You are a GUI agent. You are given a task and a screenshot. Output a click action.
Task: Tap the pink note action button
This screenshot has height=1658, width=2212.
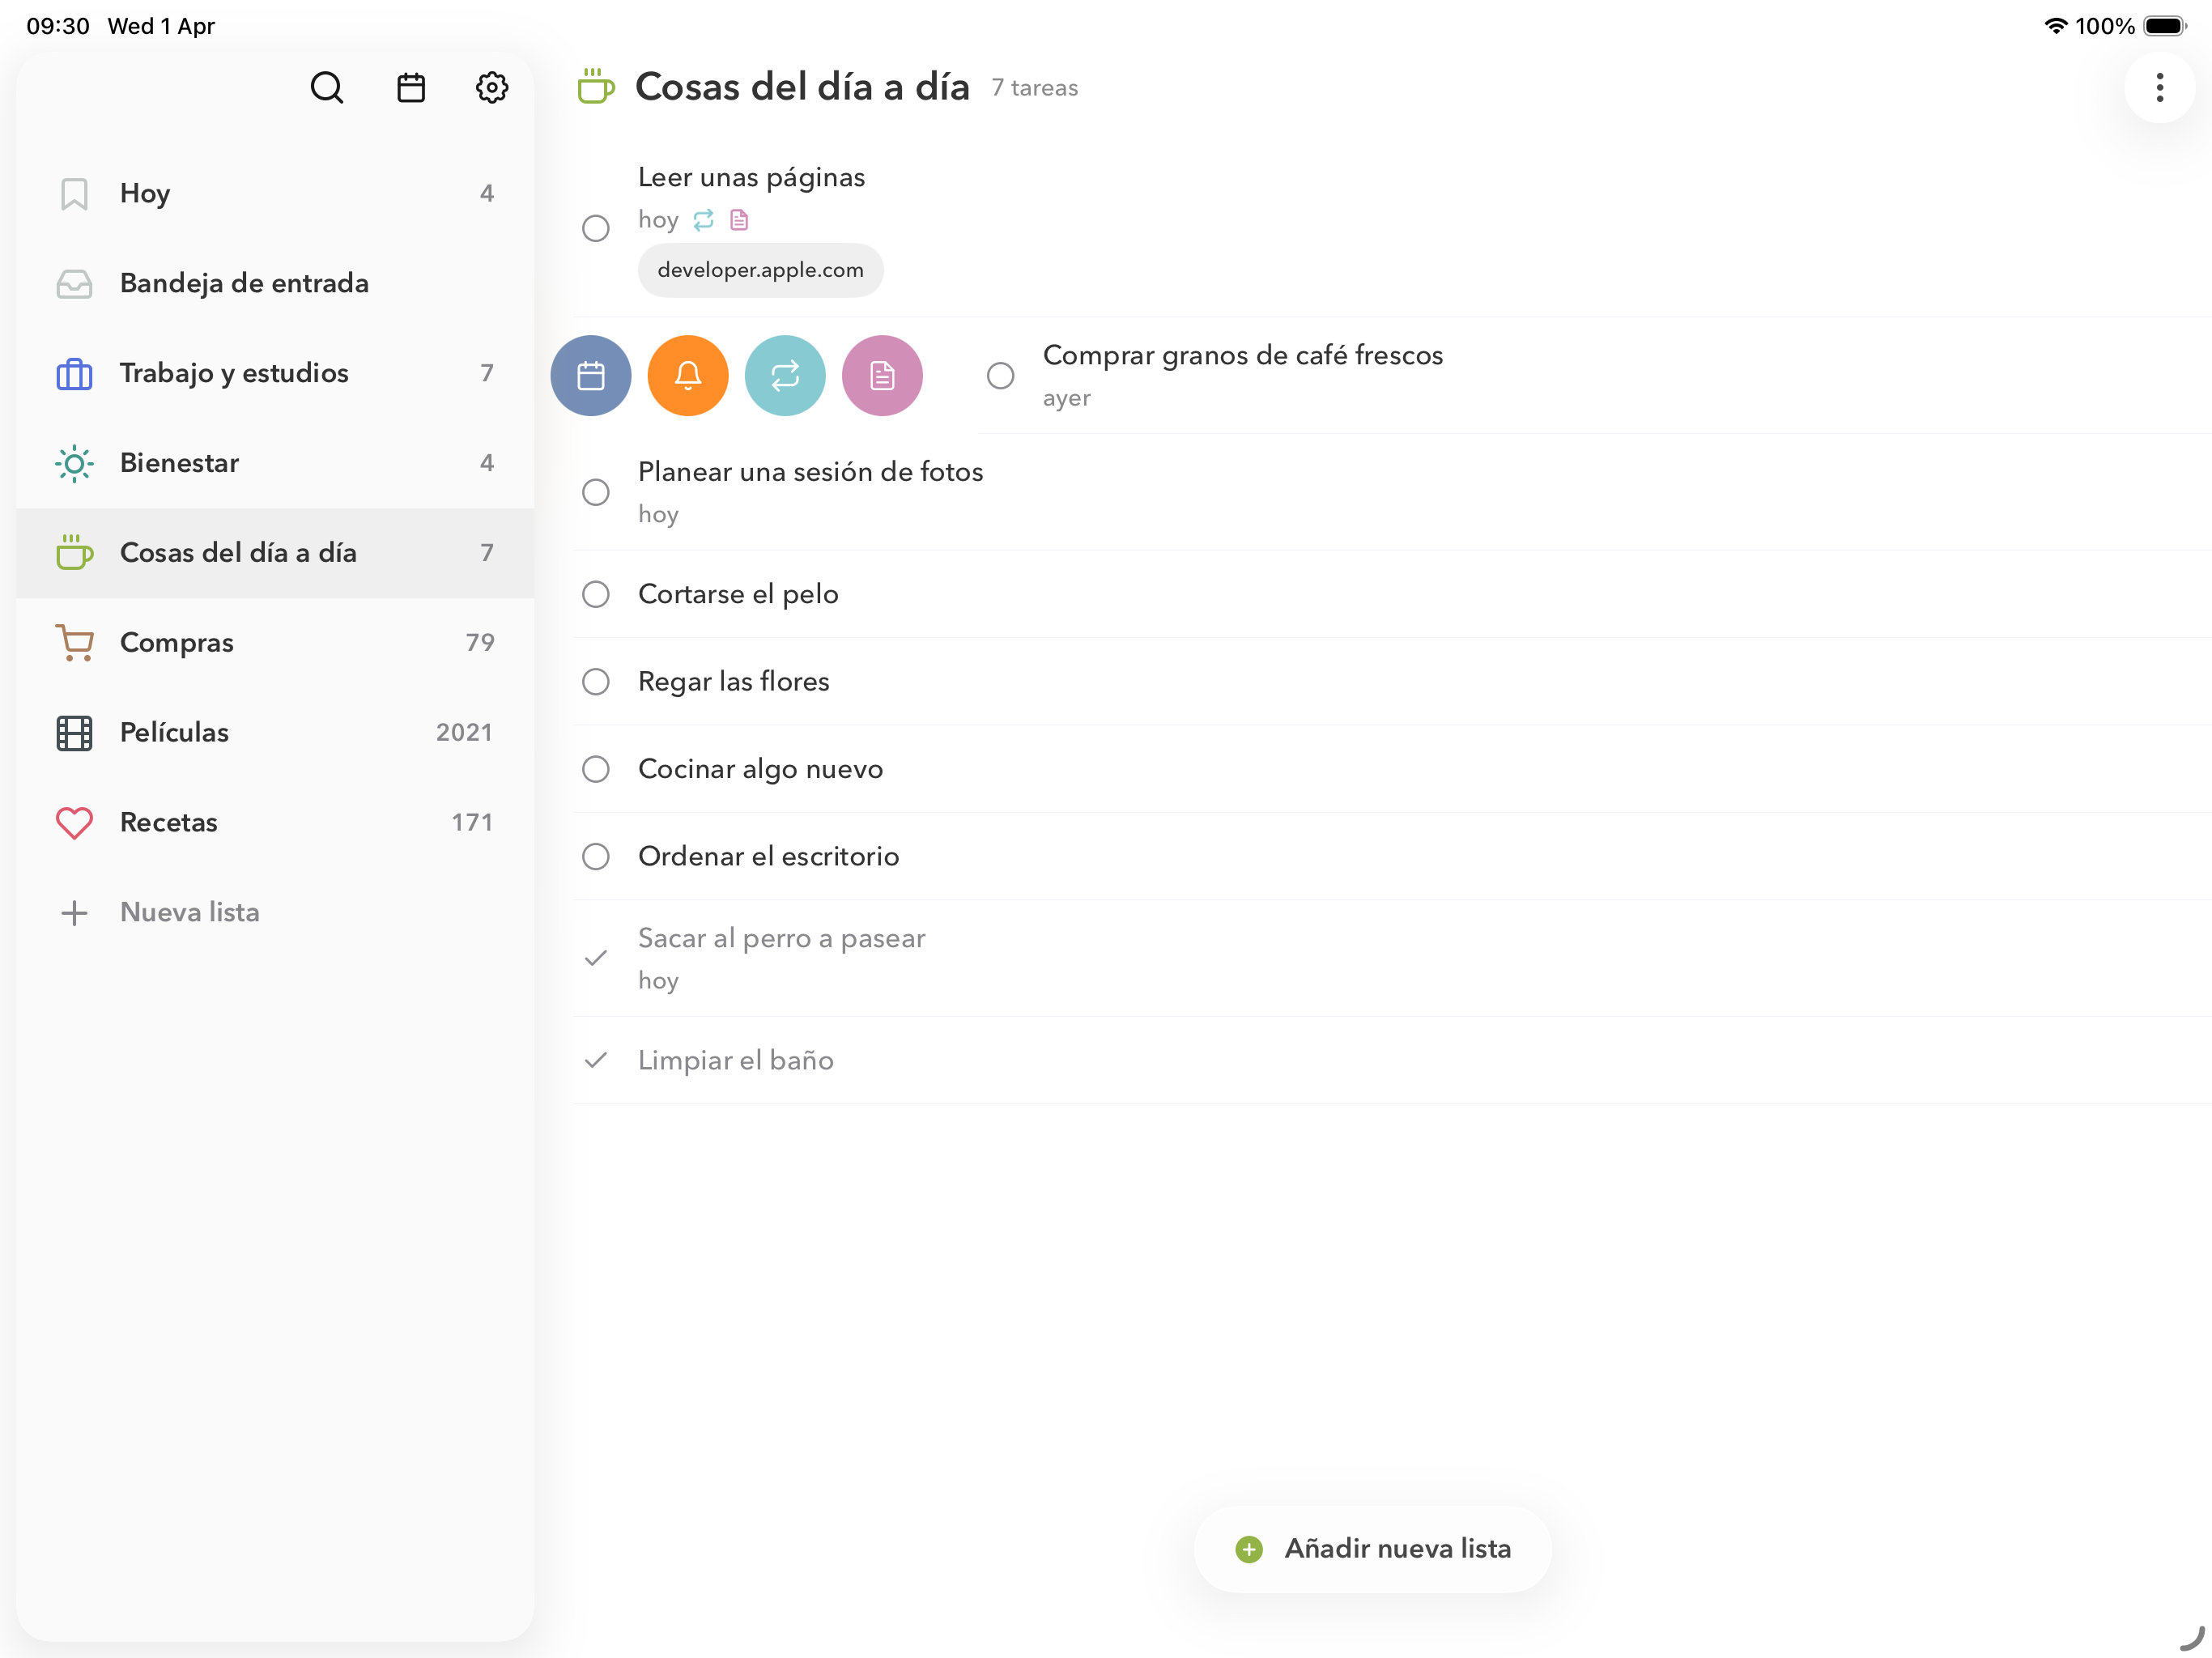(882, 376)
